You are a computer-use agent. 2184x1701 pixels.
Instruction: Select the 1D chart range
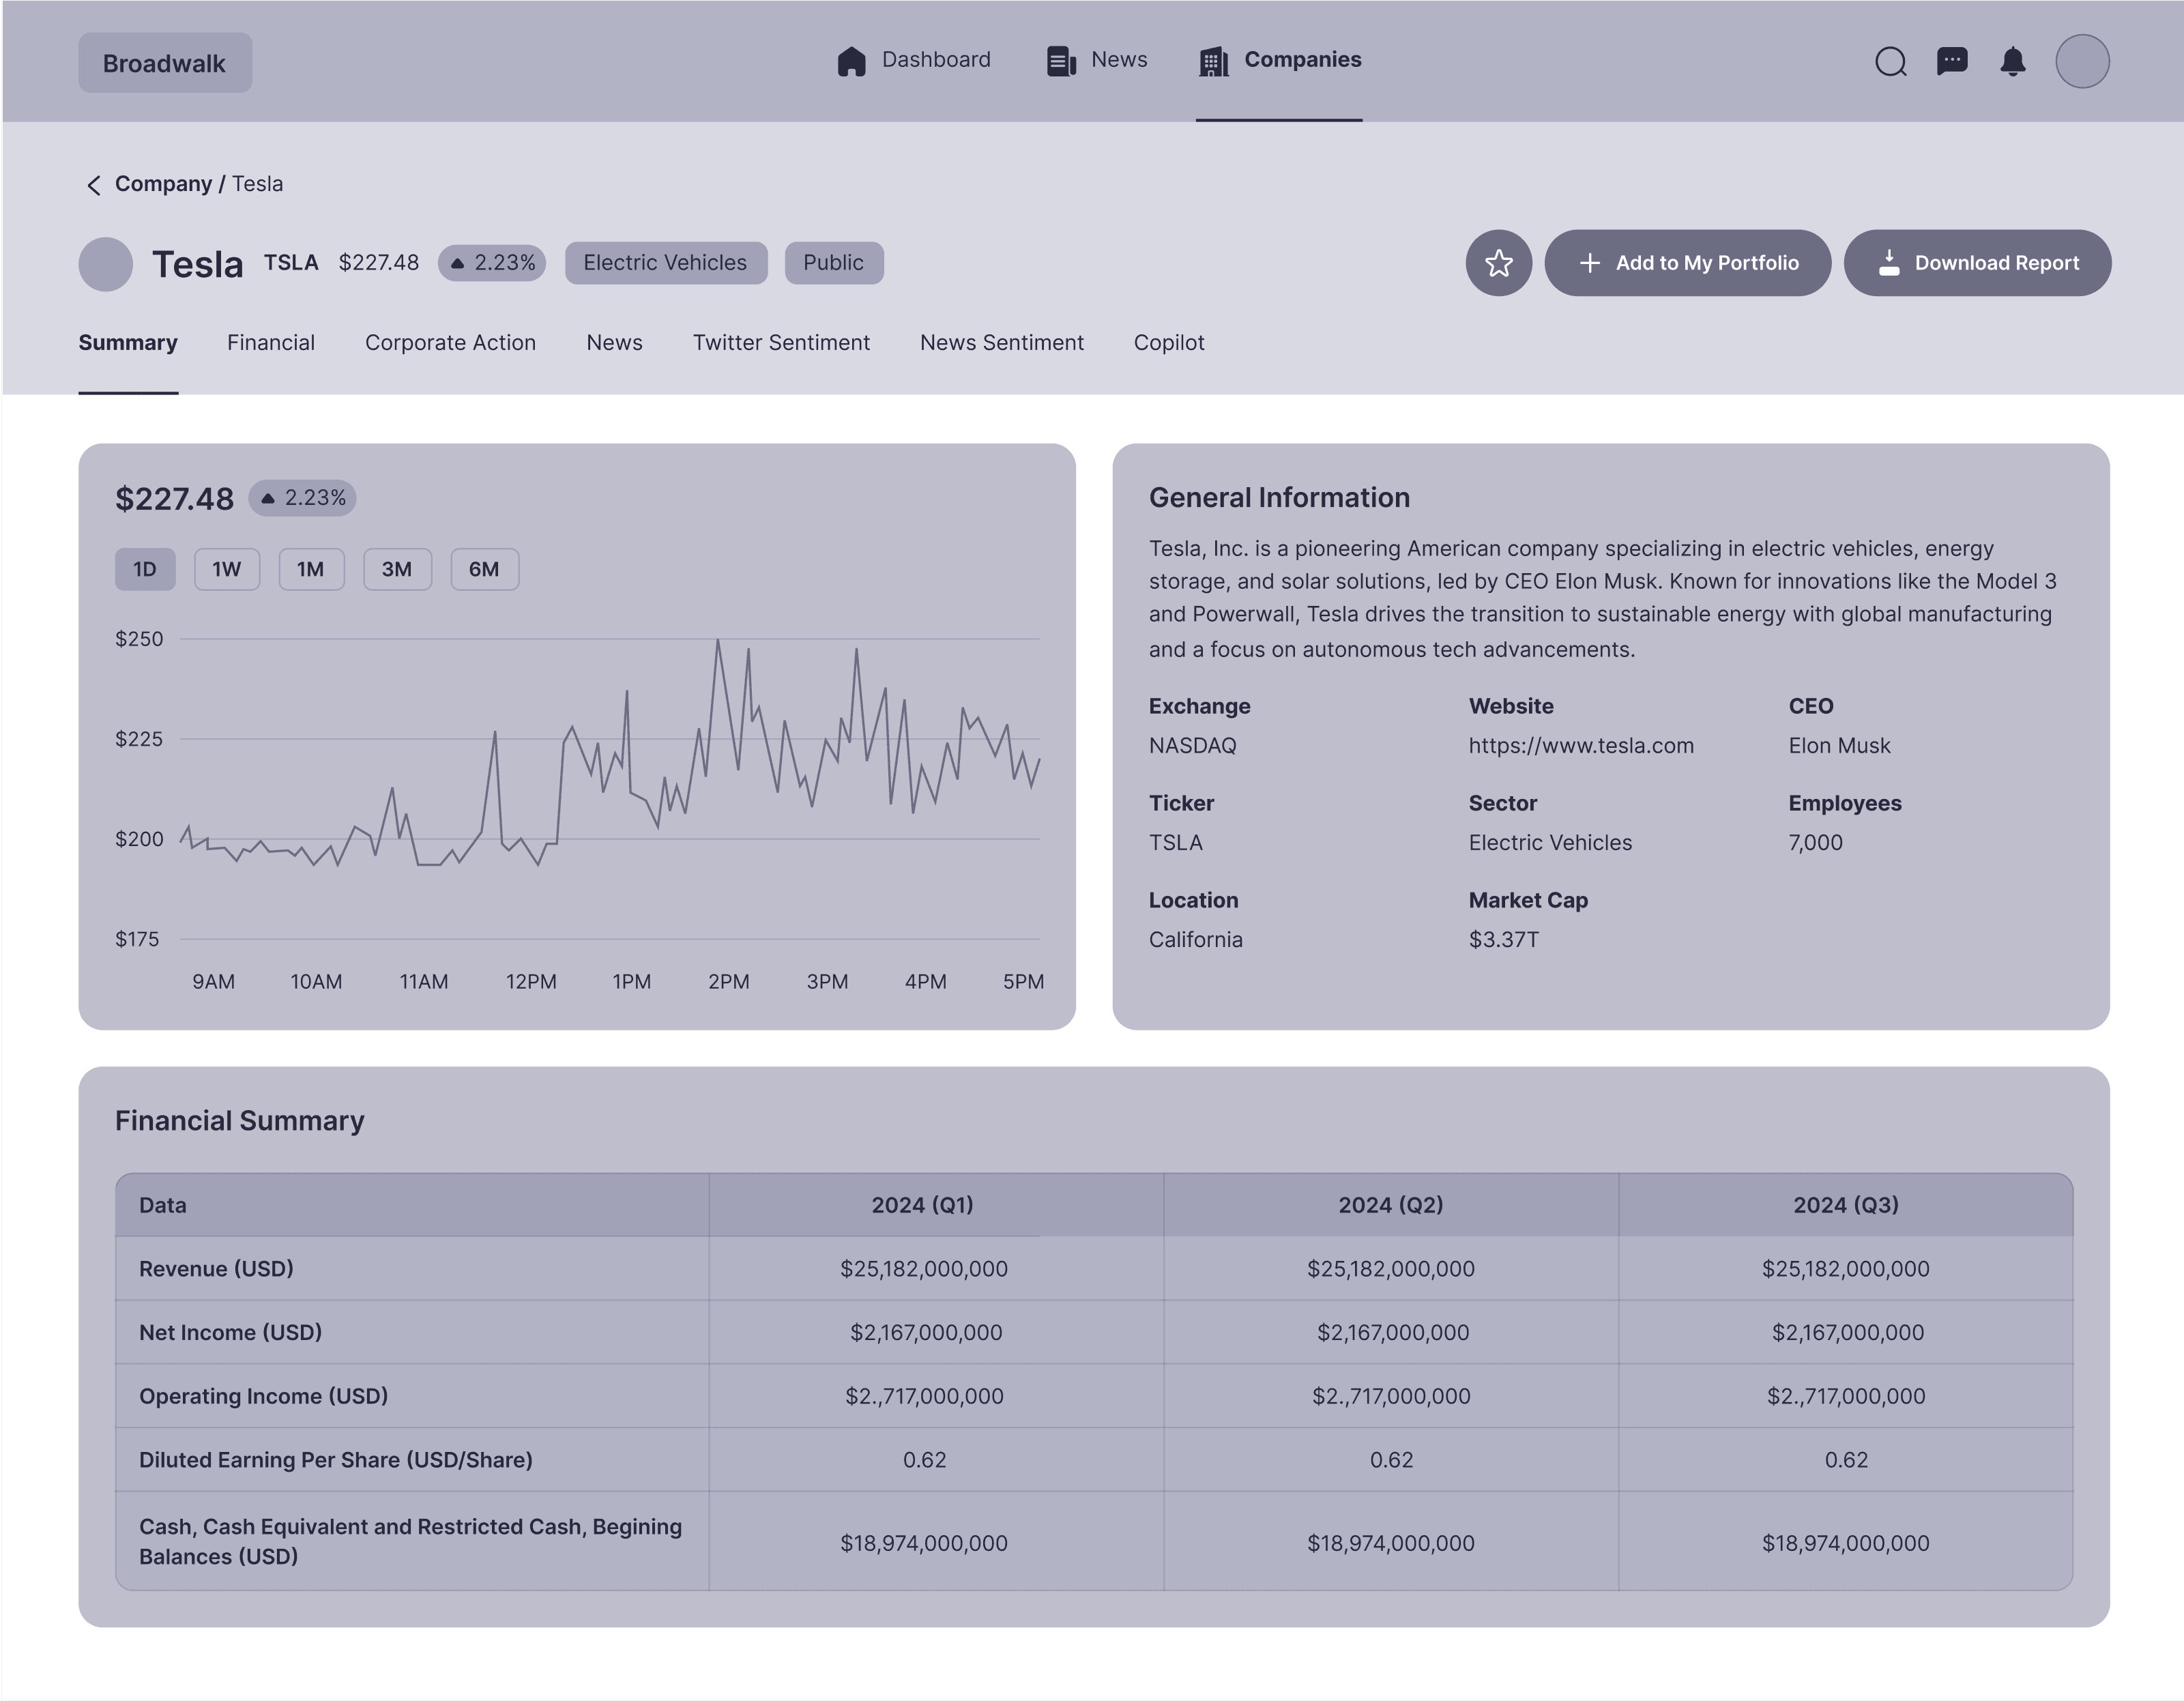coord(145,569)
